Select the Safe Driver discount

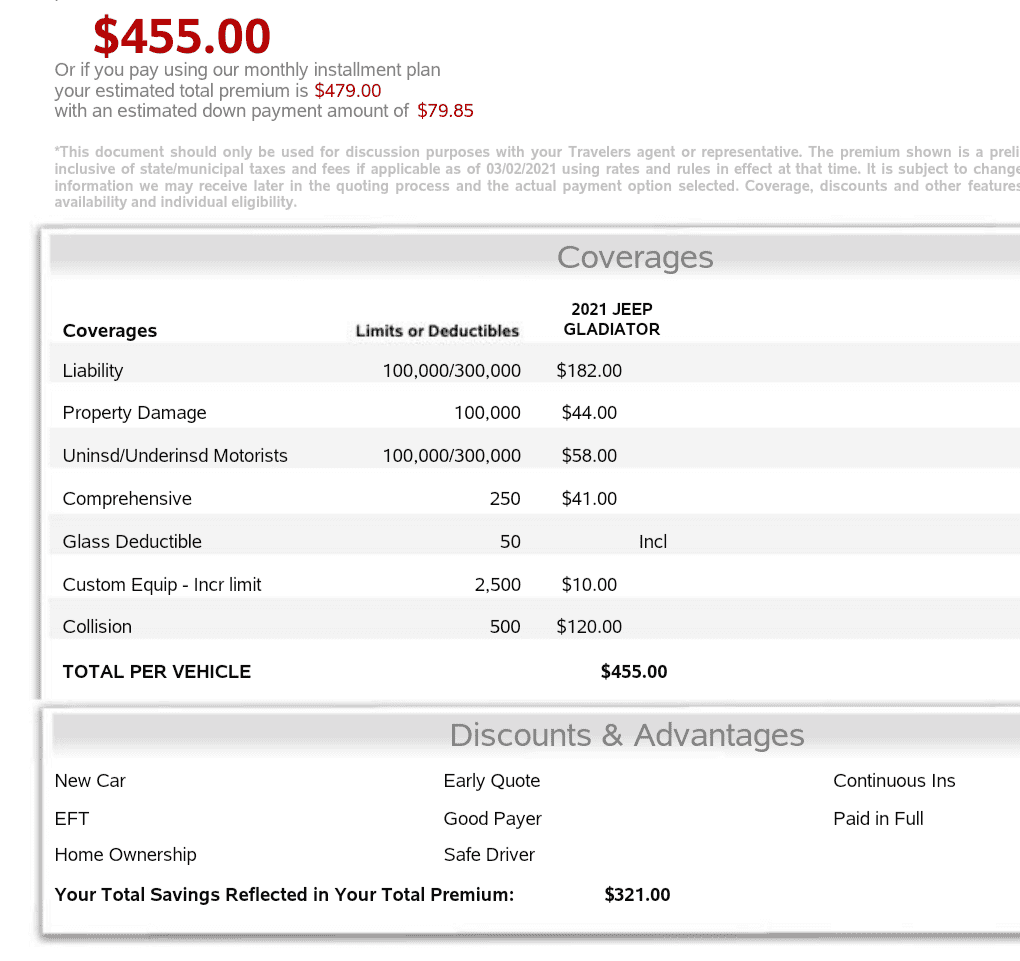489,854
